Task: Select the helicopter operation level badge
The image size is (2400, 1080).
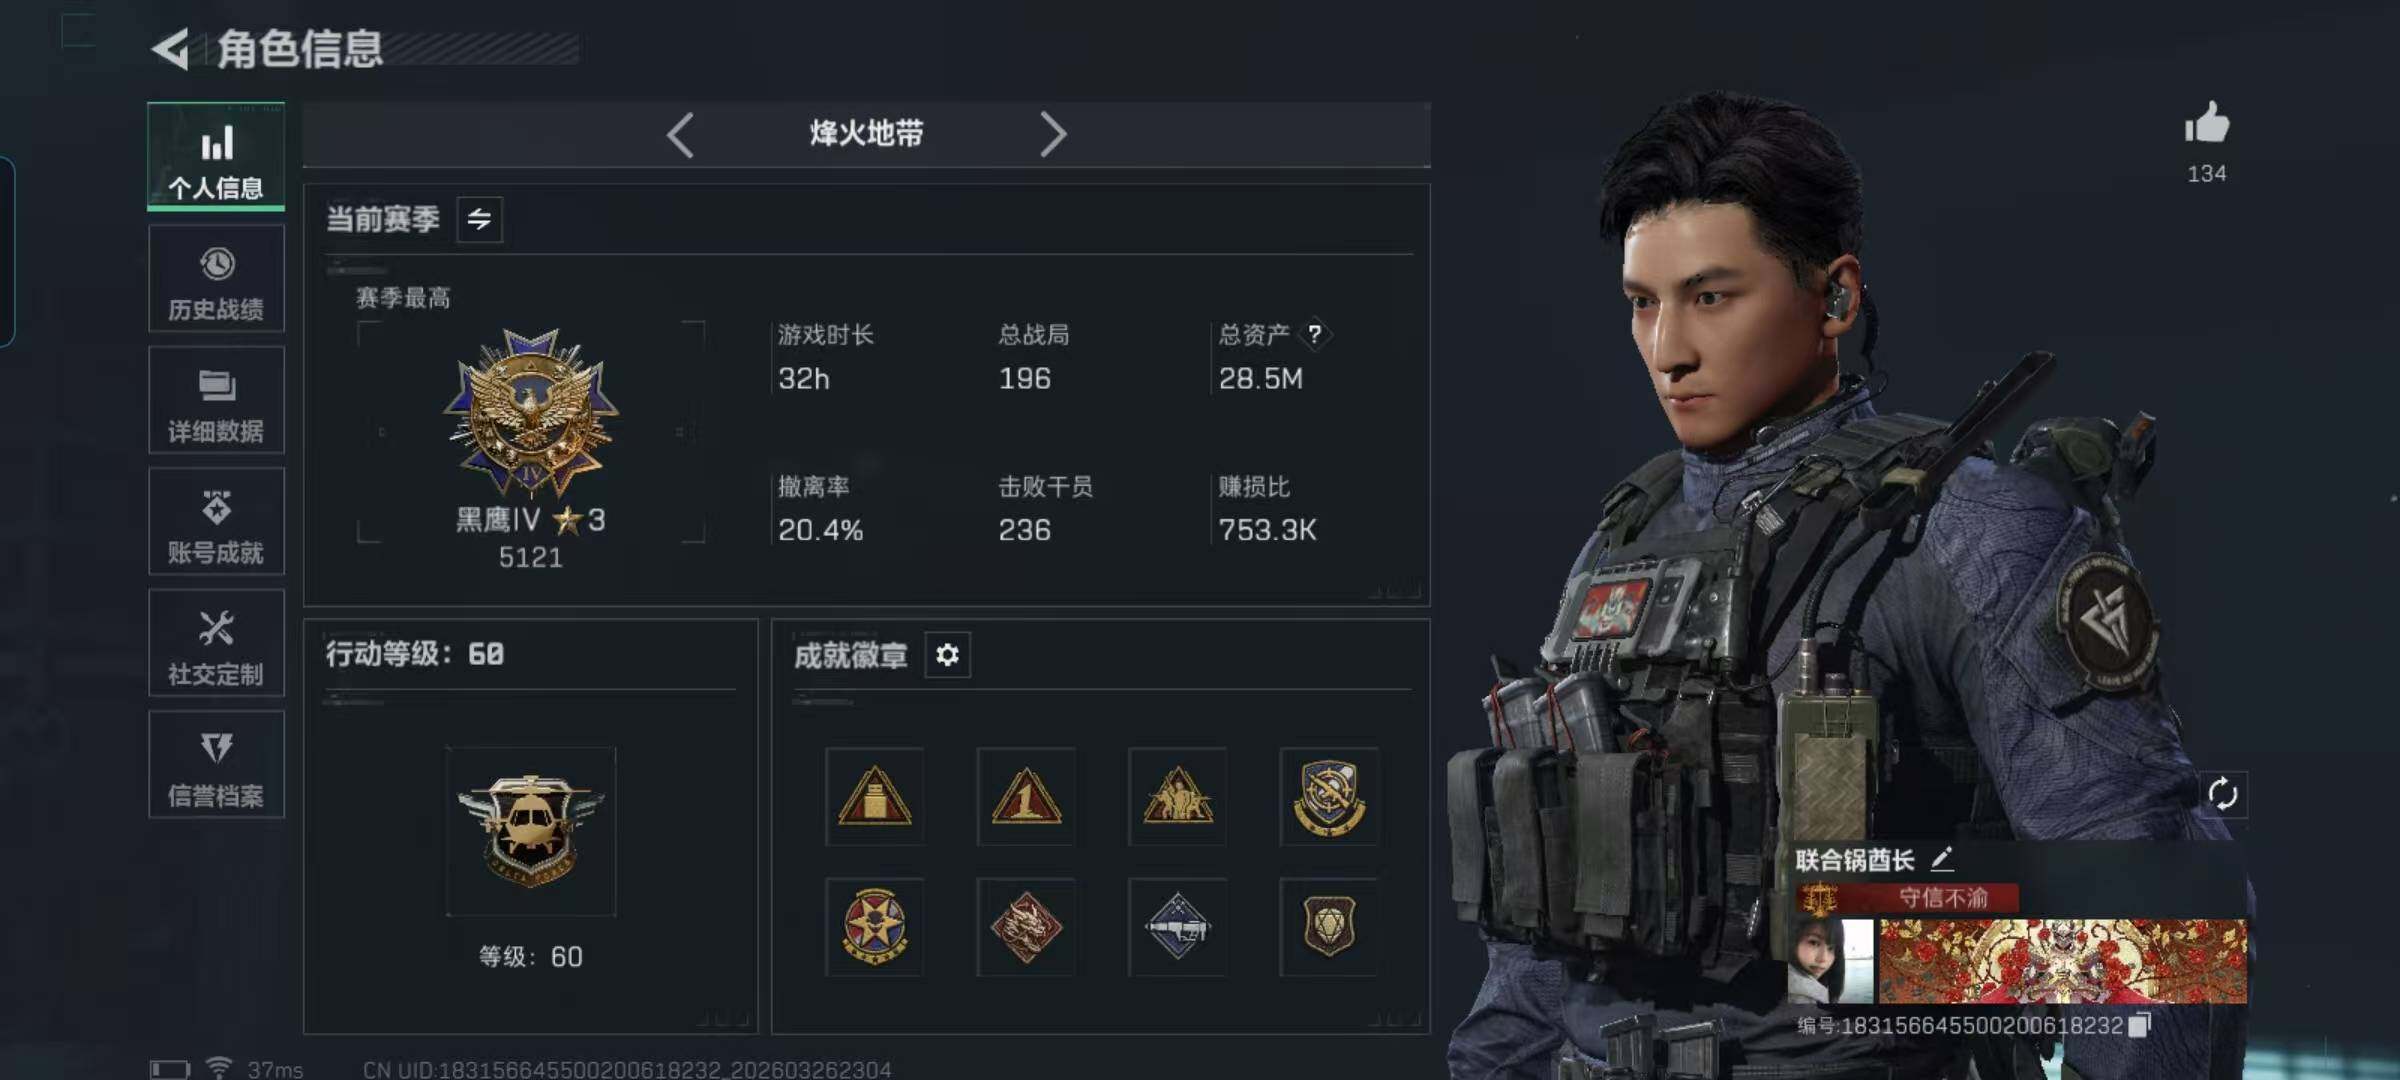Action: coord(531,830)
